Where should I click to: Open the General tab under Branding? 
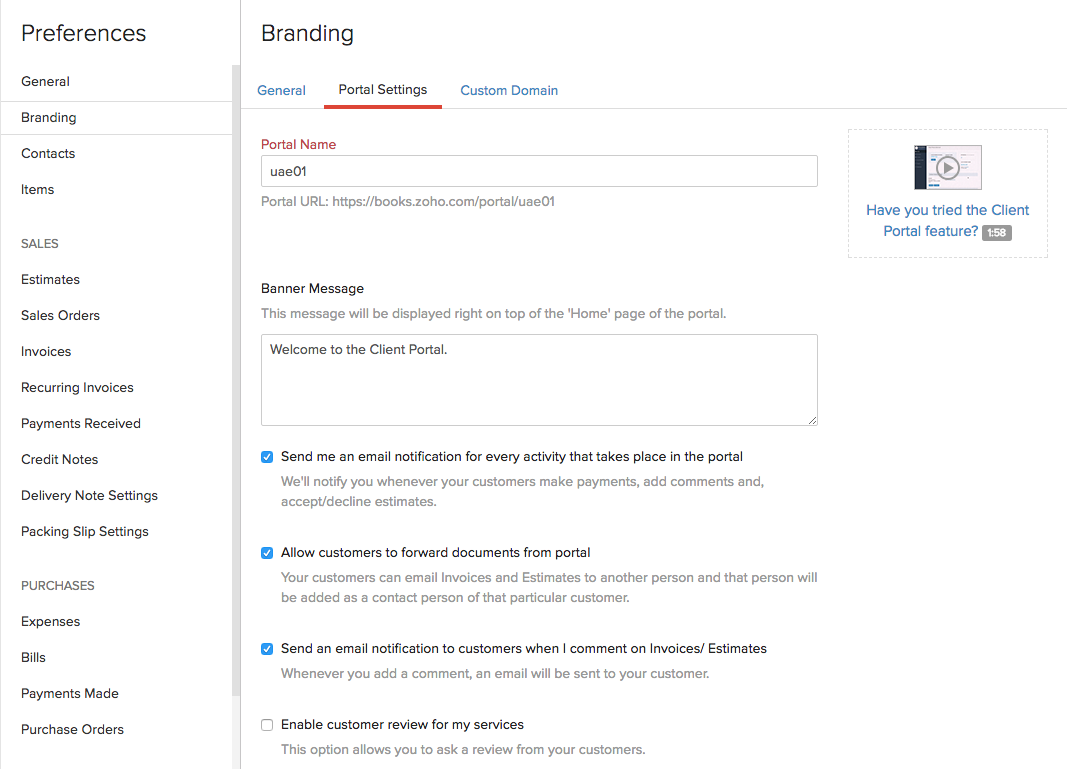pyautogui.click(x=281, y=90)
